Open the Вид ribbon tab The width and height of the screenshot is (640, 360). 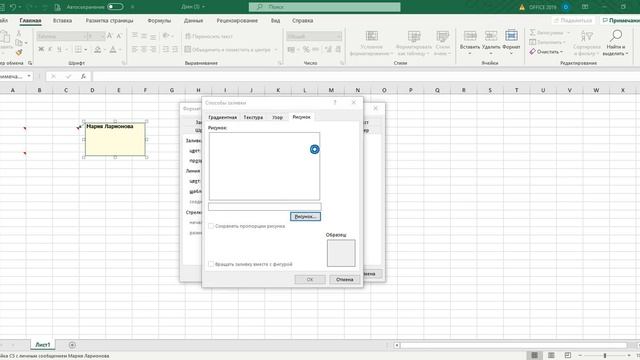point(276,20)
